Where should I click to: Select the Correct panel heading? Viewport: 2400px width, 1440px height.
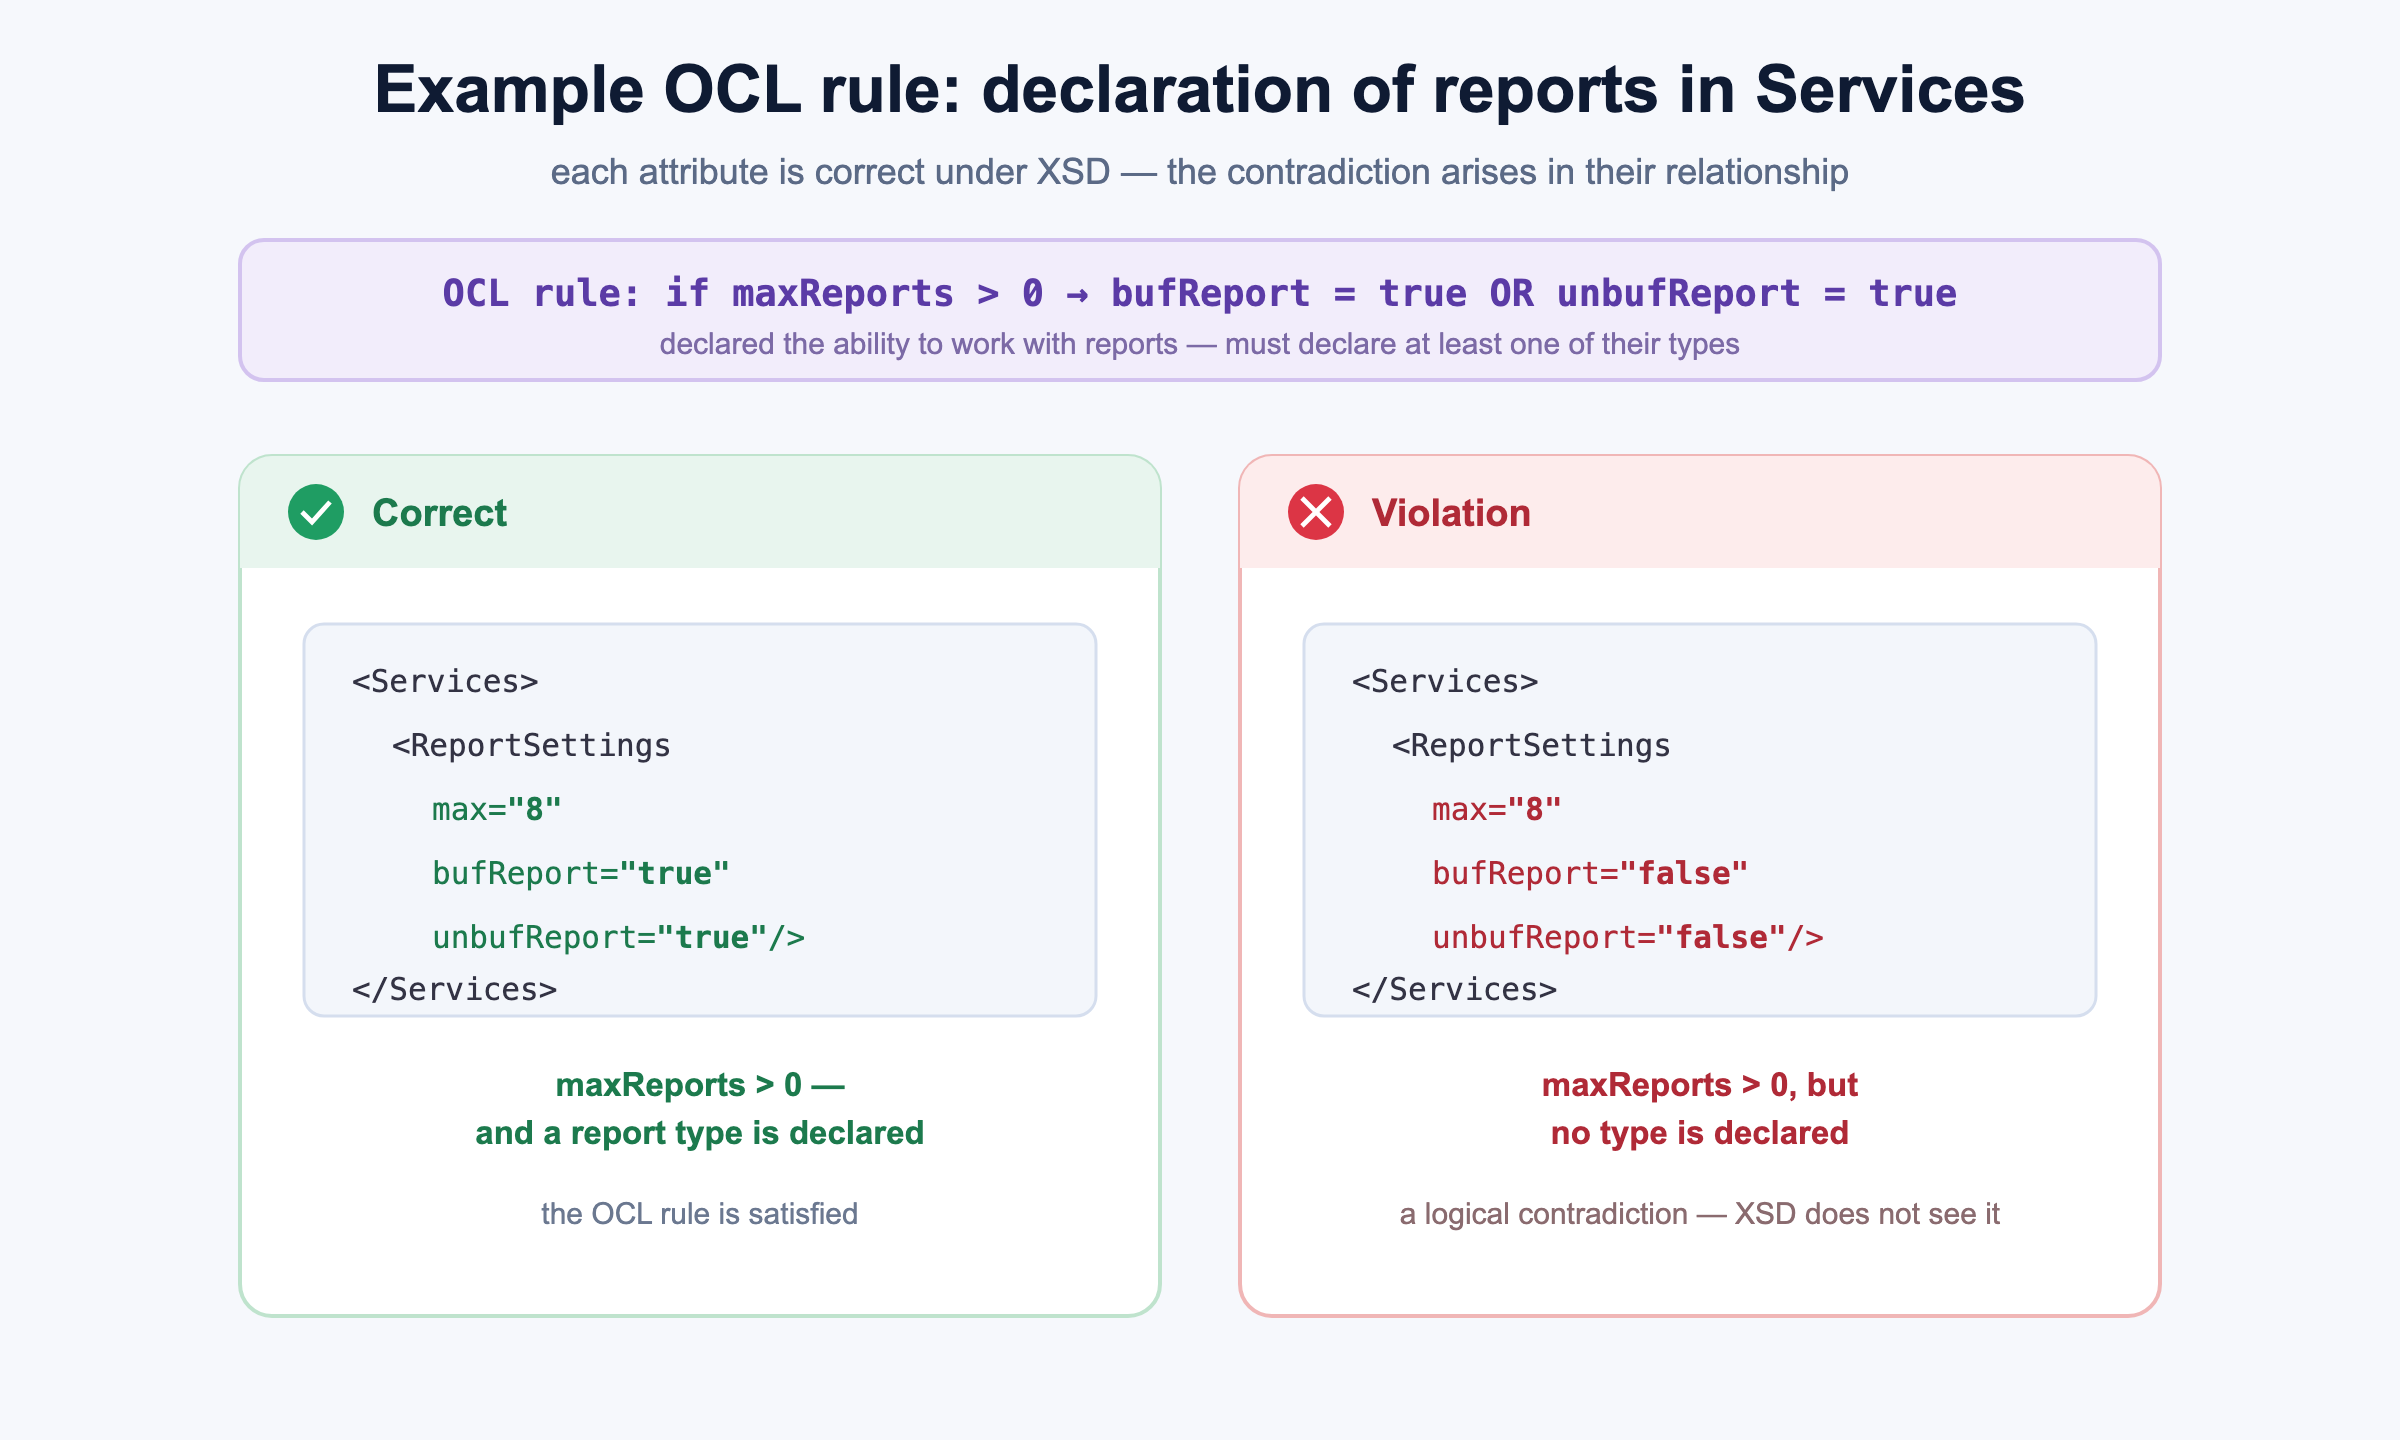point(439,513)
